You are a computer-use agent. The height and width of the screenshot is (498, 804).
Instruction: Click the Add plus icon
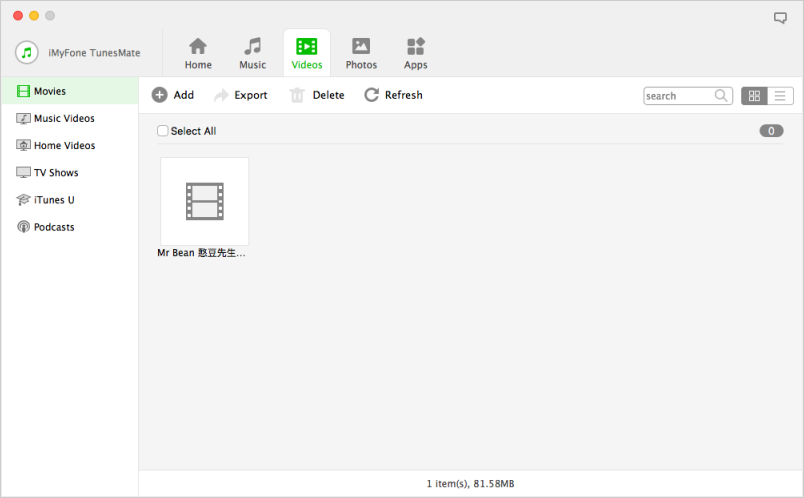pos(159,95)
